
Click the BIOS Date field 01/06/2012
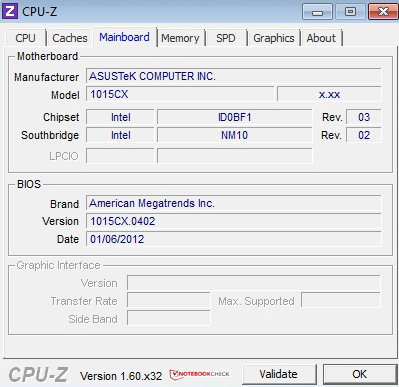[233, 239]
